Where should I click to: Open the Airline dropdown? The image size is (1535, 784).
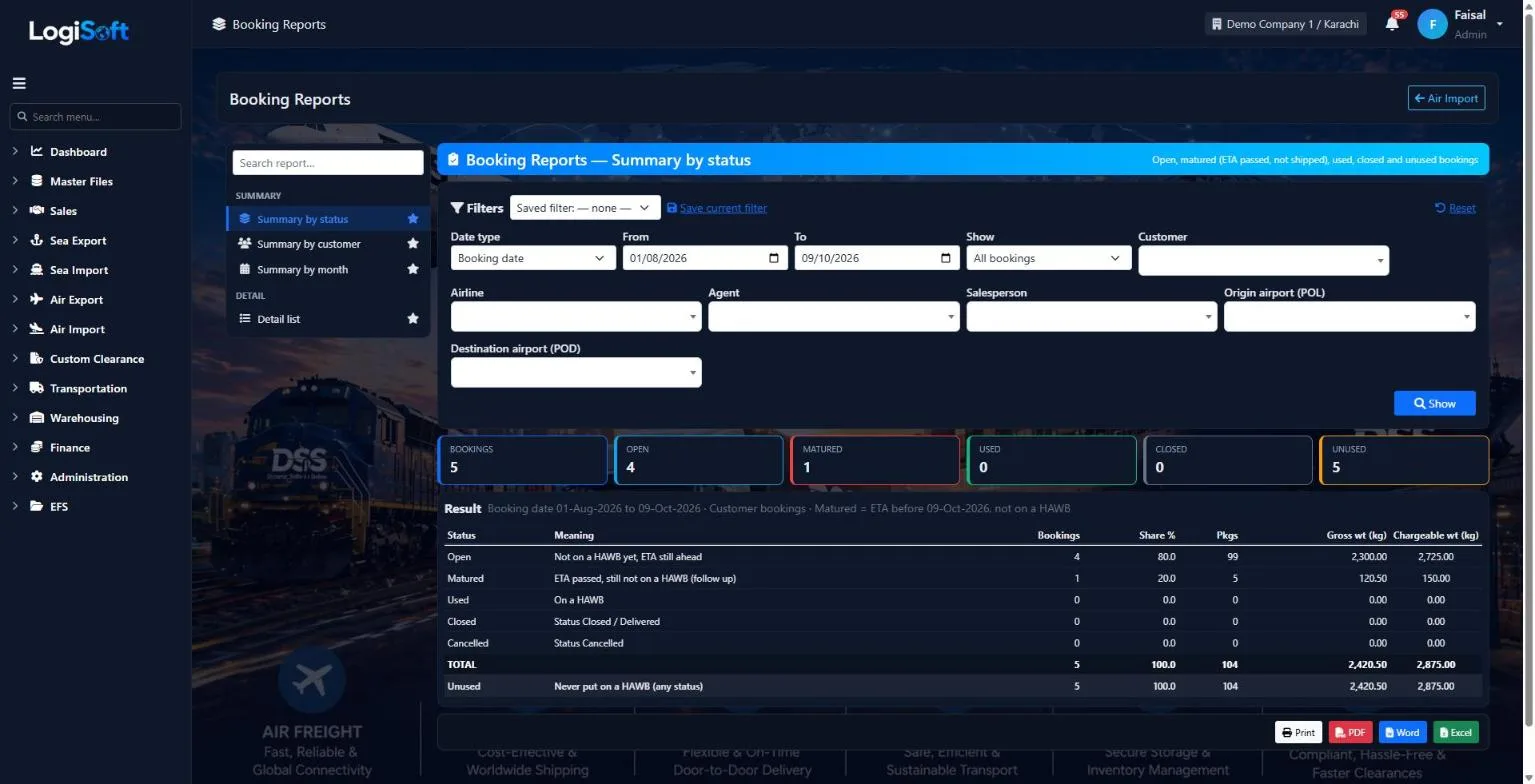(x=576, y=316)
